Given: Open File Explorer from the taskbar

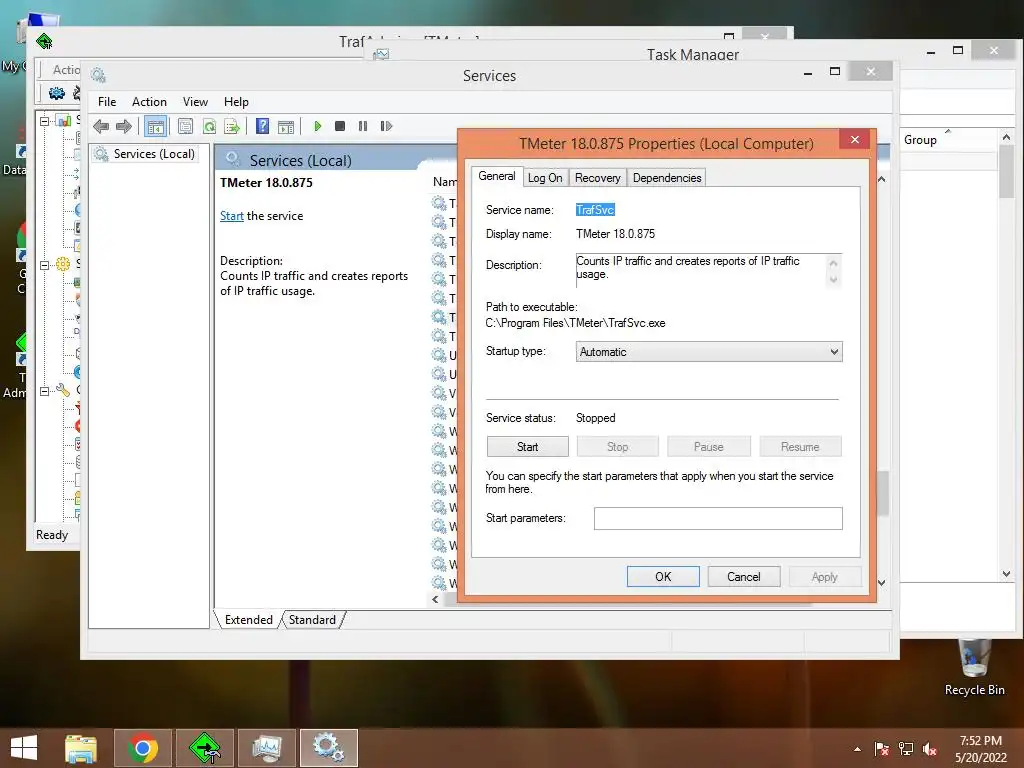Looking at the screenshot, I should click(x=81, y=748).
